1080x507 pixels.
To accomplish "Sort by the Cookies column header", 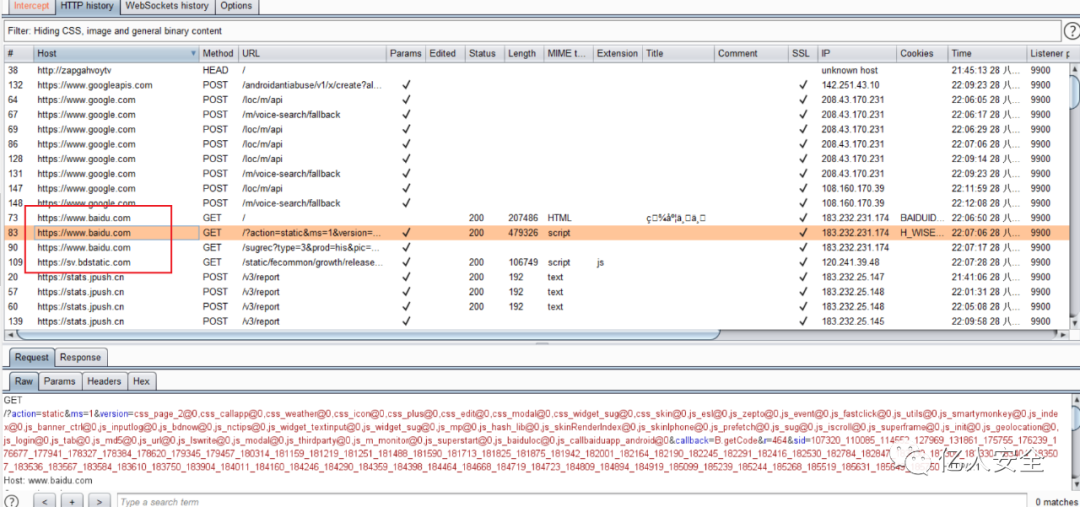I will 922,53.
